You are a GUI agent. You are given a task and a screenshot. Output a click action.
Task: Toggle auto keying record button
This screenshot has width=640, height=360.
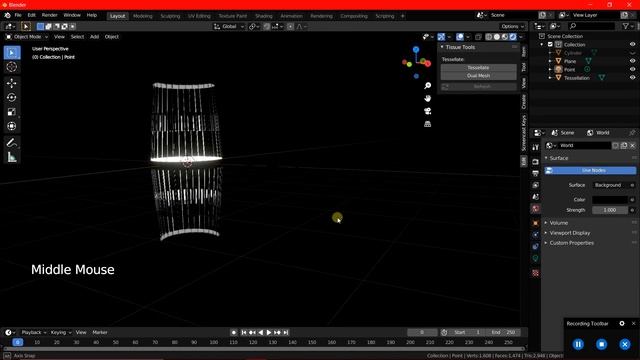click(233, 333)
